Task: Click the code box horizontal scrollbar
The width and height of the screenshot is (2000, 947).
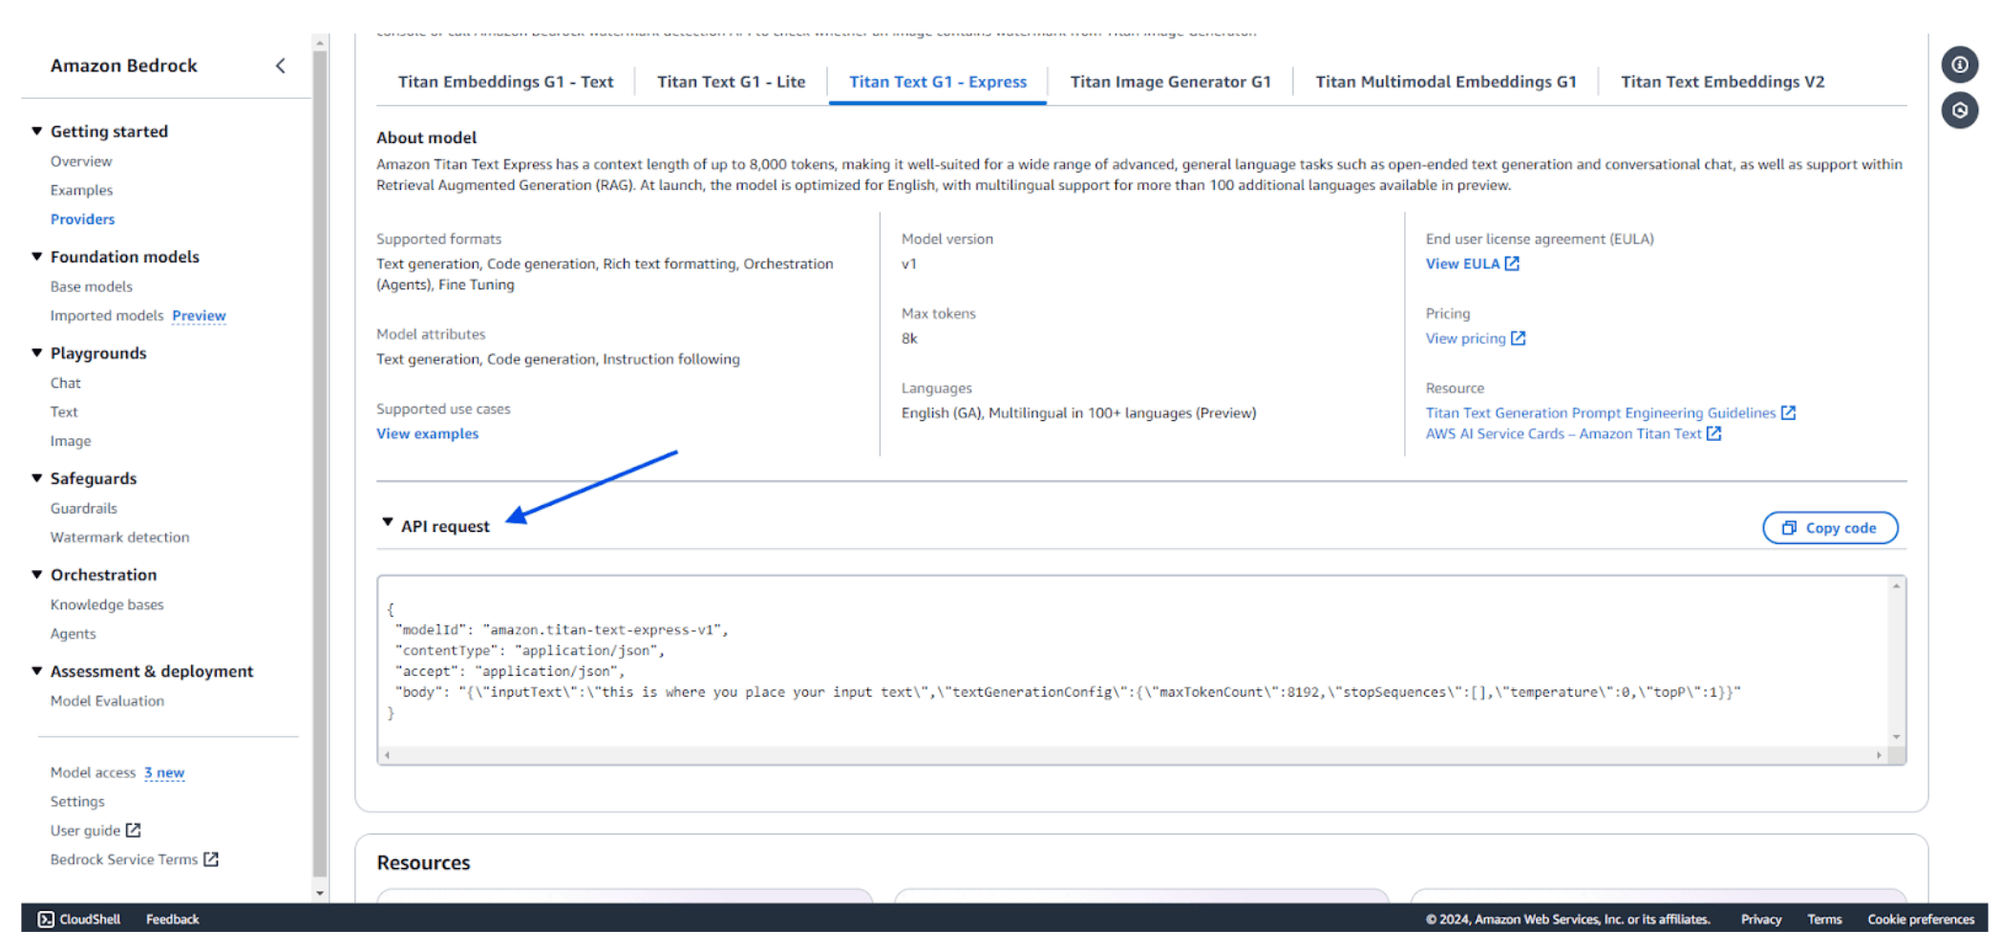Action: pyautogui.click(x=1132, y=756)
